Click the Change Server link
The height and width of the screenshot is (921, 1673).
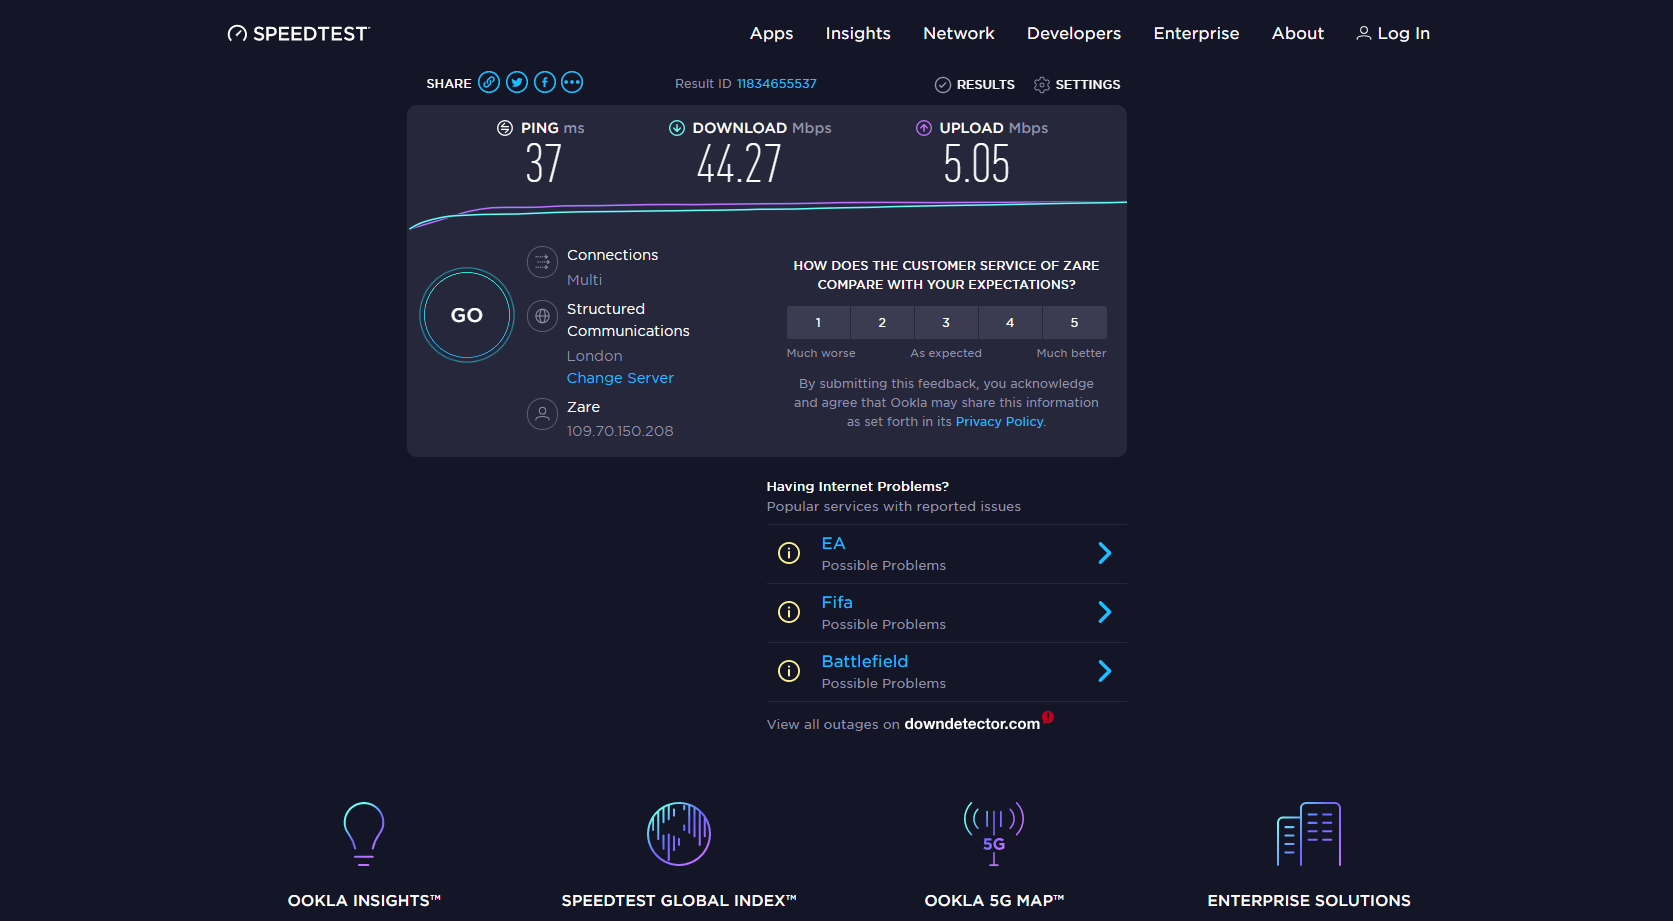click(620, 378)
